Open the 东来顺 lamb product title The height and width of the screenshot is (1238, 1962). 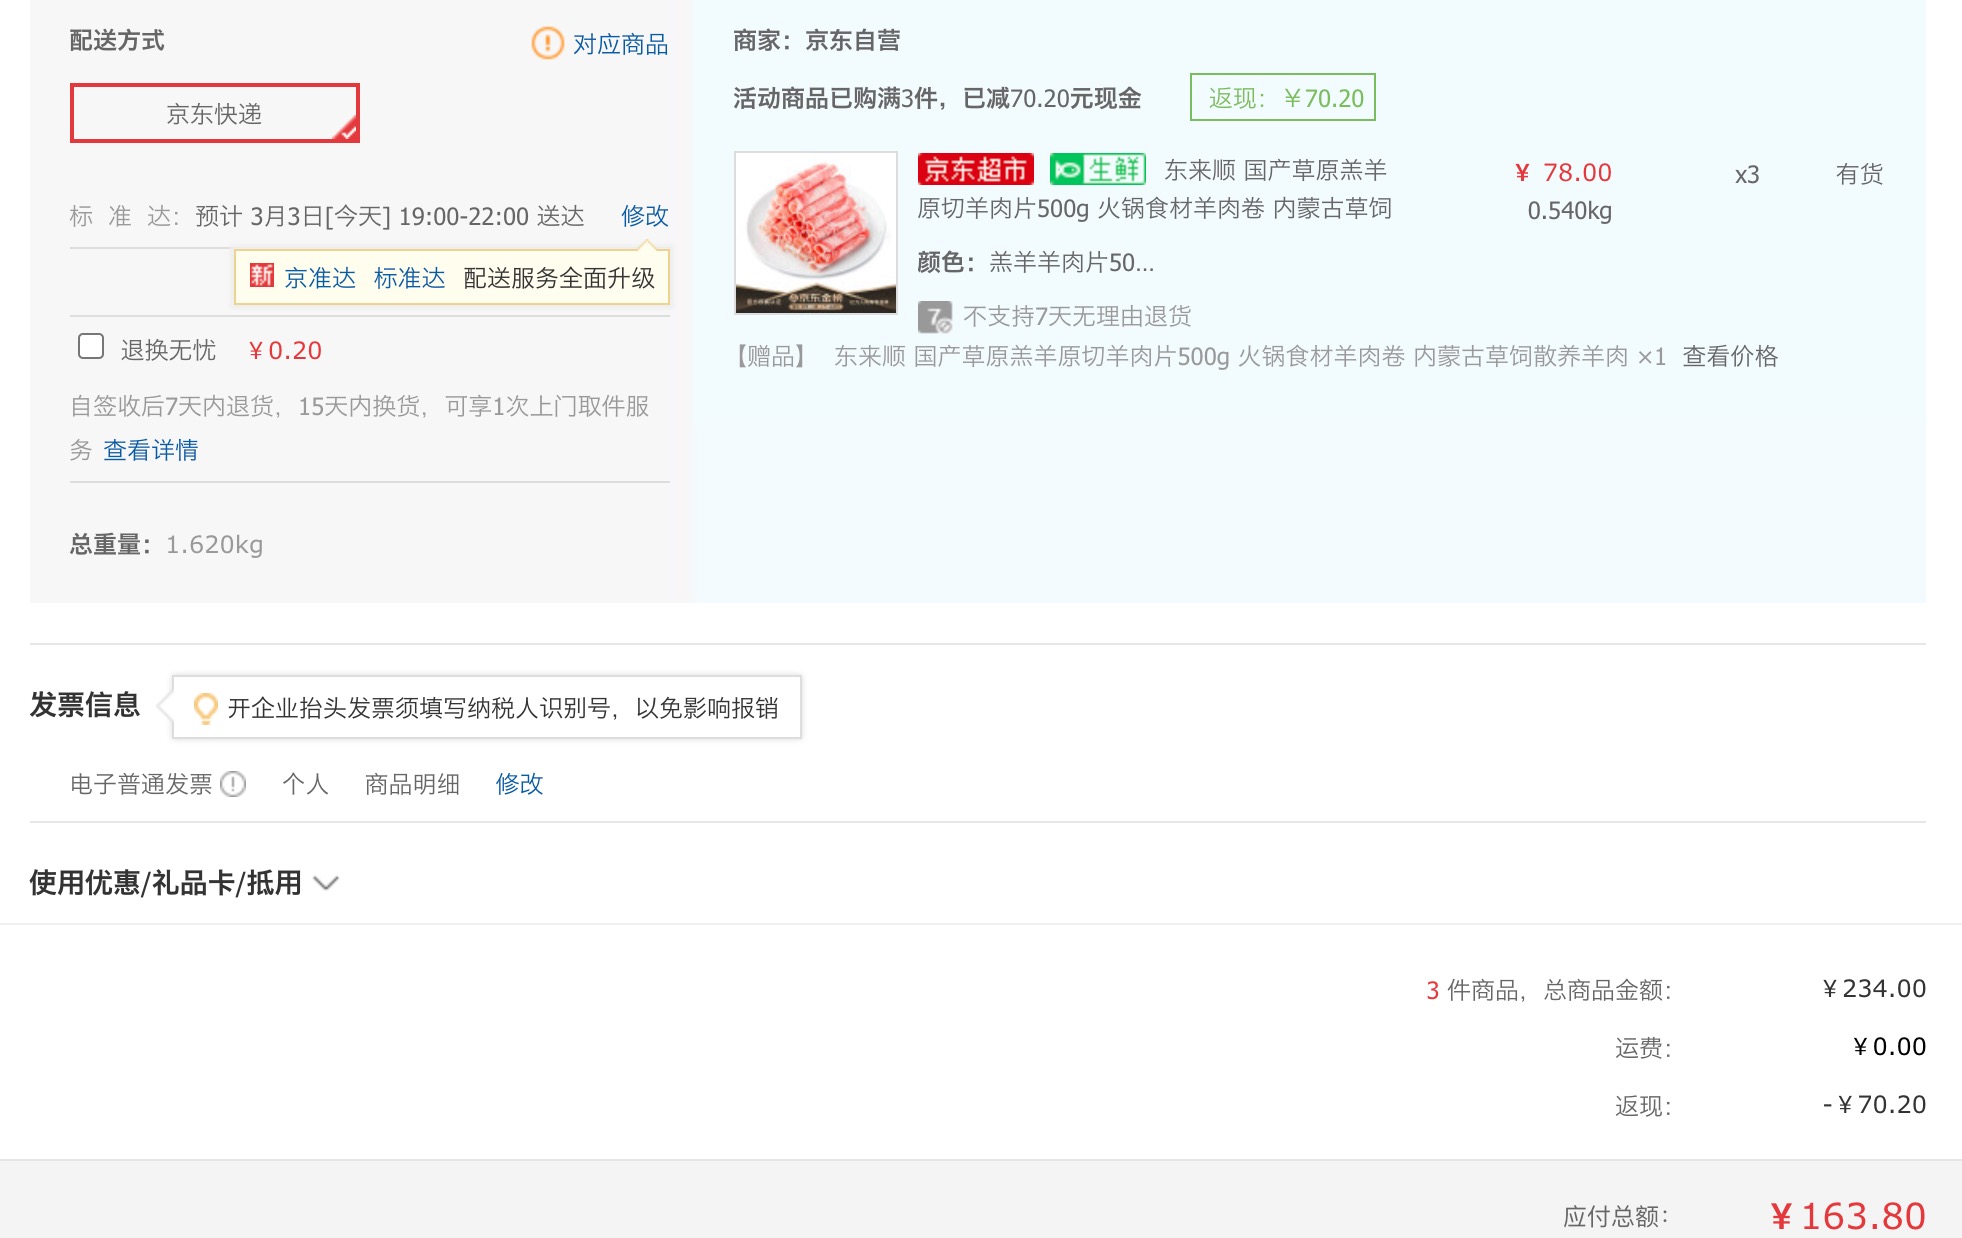coord(1155,189)
